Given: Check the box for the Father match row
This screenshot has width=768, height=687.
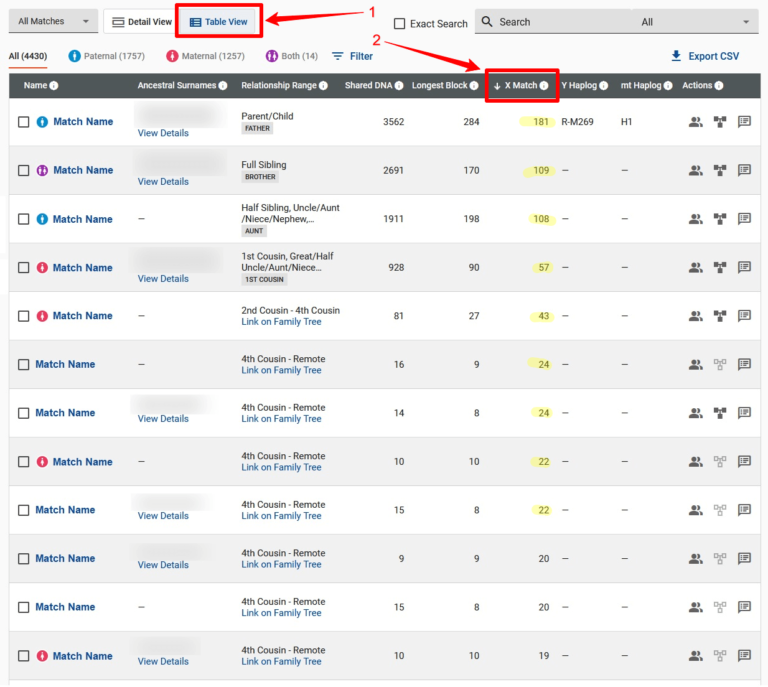Looking at the screenshot, I should click(24, 122).
